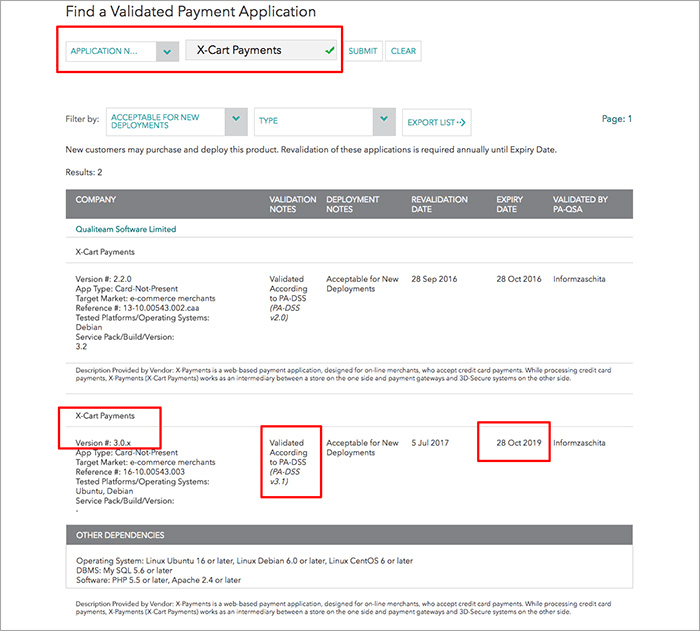Click the 5 Jul 2017 revalidation date

pyautogui.click(x=430, y=443)
